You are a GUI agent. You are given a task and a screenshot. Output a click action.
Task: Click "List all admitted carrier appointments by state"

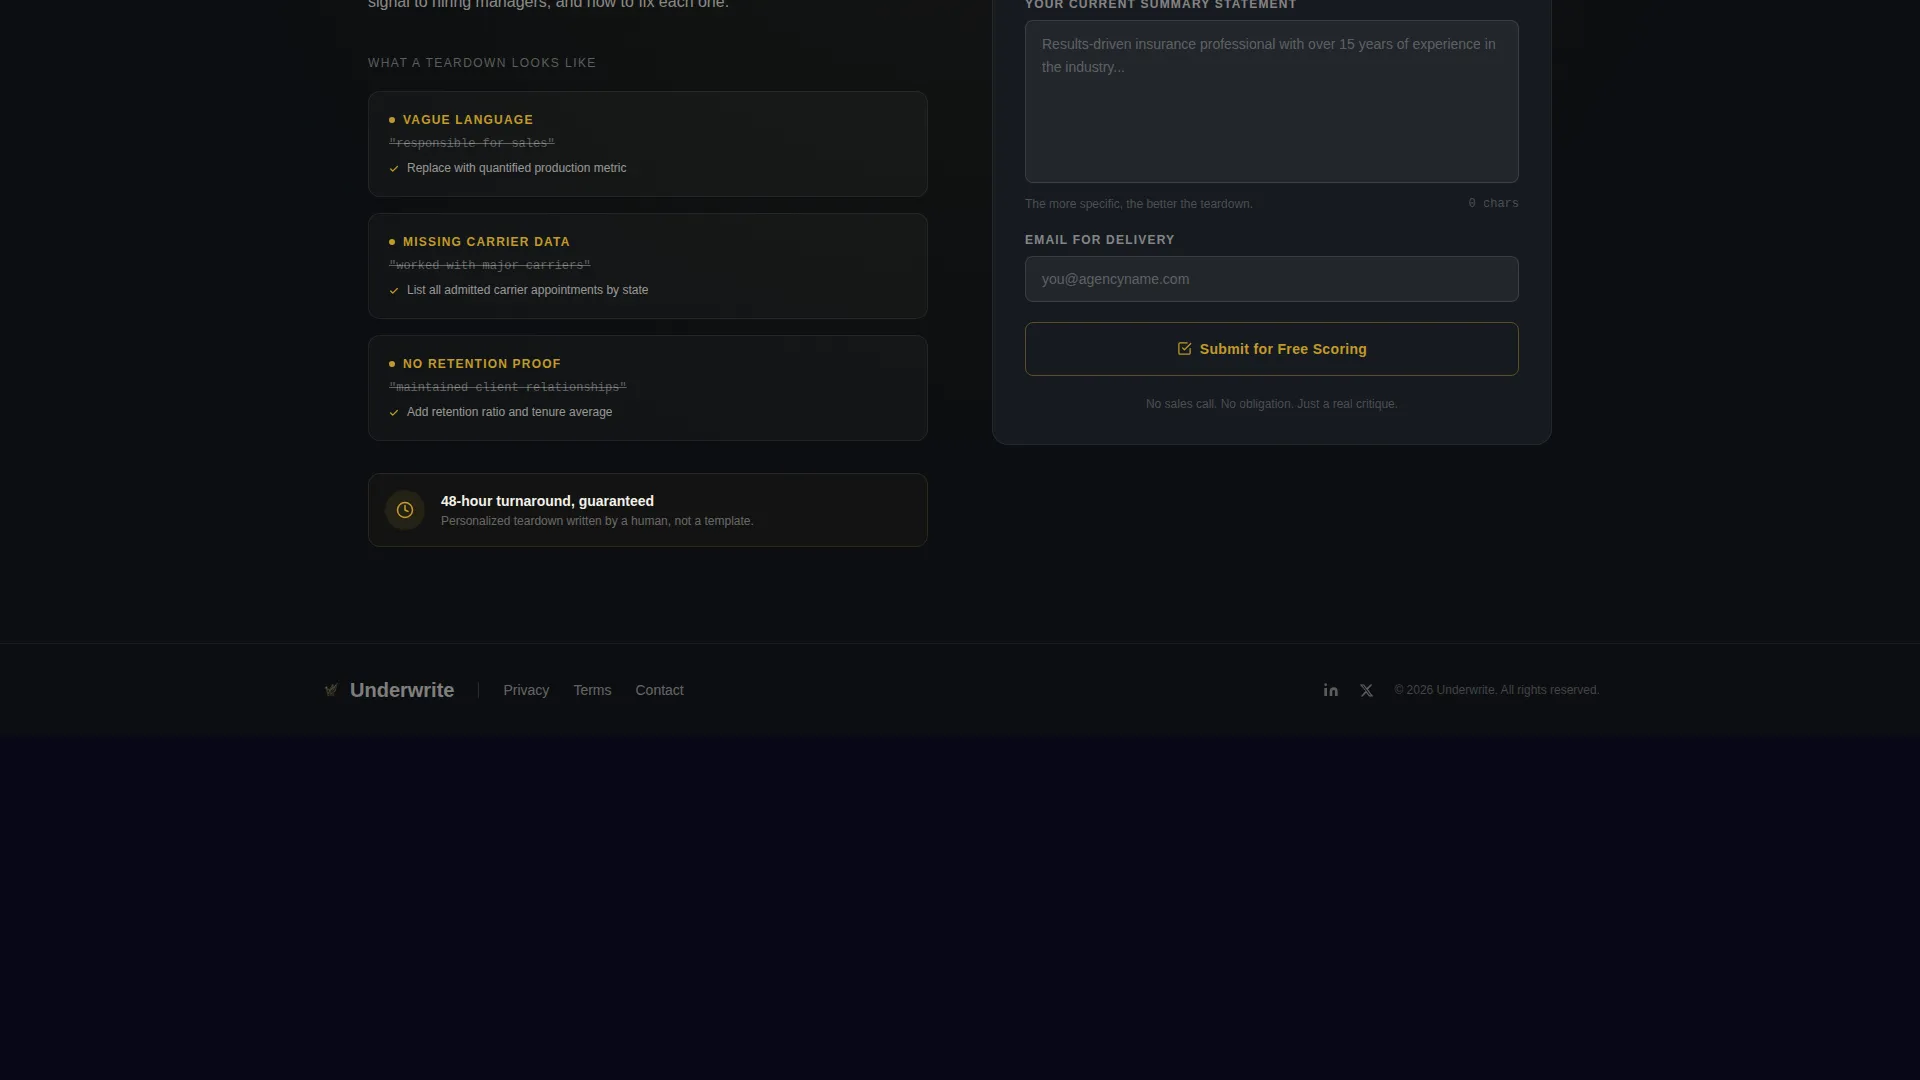point(527,290)
